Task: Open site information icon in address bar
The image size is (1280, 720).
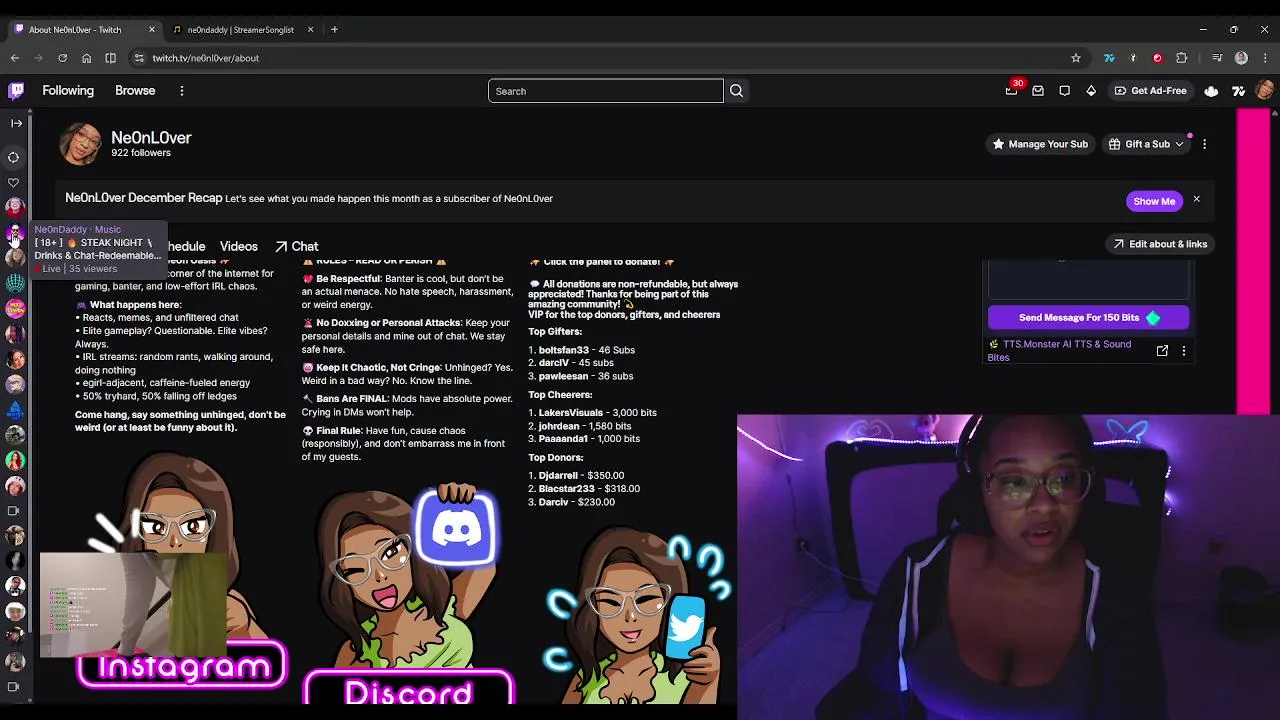Action: [x=139, y=58]
